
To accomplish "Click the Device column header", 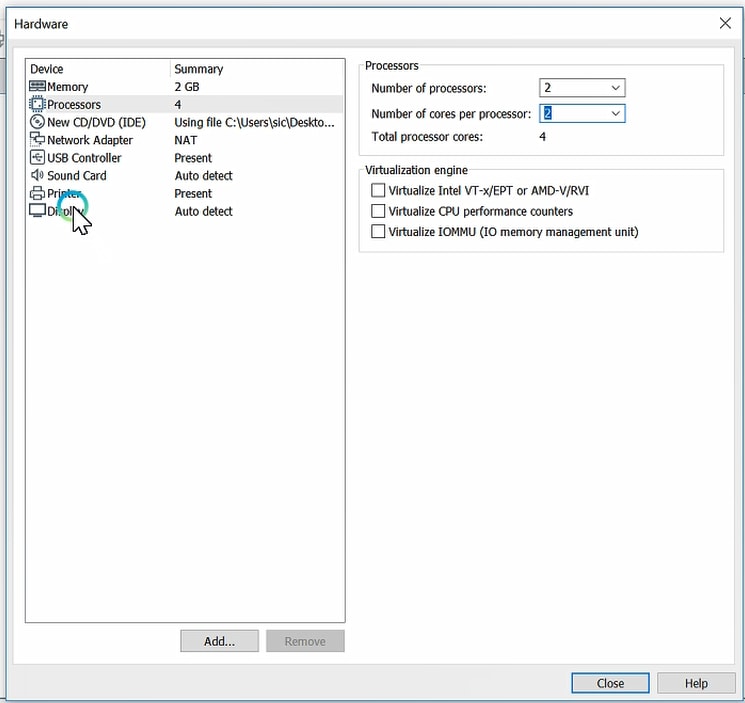I will [x=47, y=69].
